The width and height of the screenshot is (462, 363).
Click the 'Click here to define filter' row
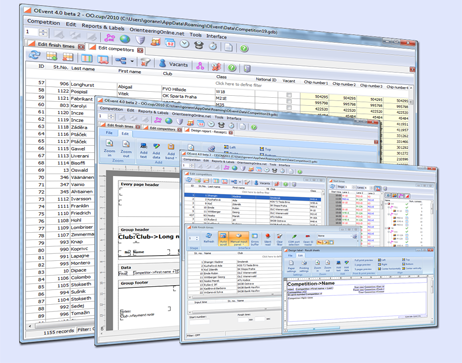[x=238, y=84]
